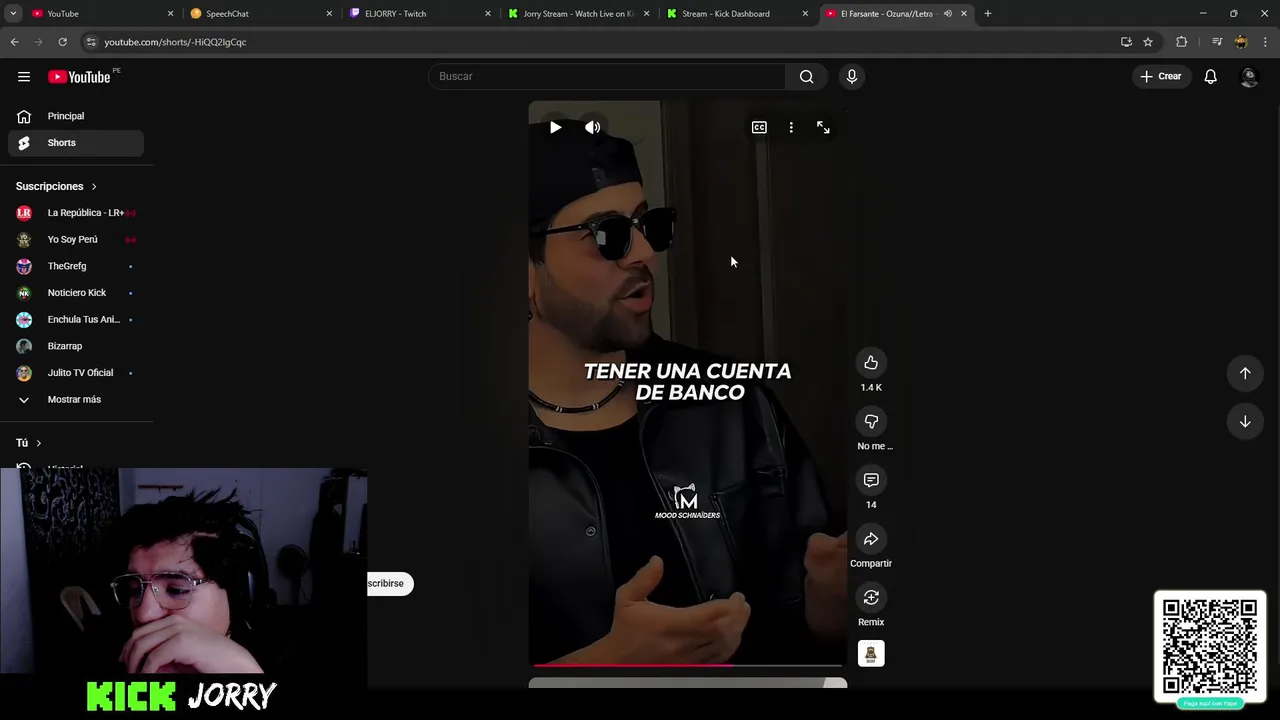Open Remix options for the Short
The image size is (1280, 720).
(871, 598)
